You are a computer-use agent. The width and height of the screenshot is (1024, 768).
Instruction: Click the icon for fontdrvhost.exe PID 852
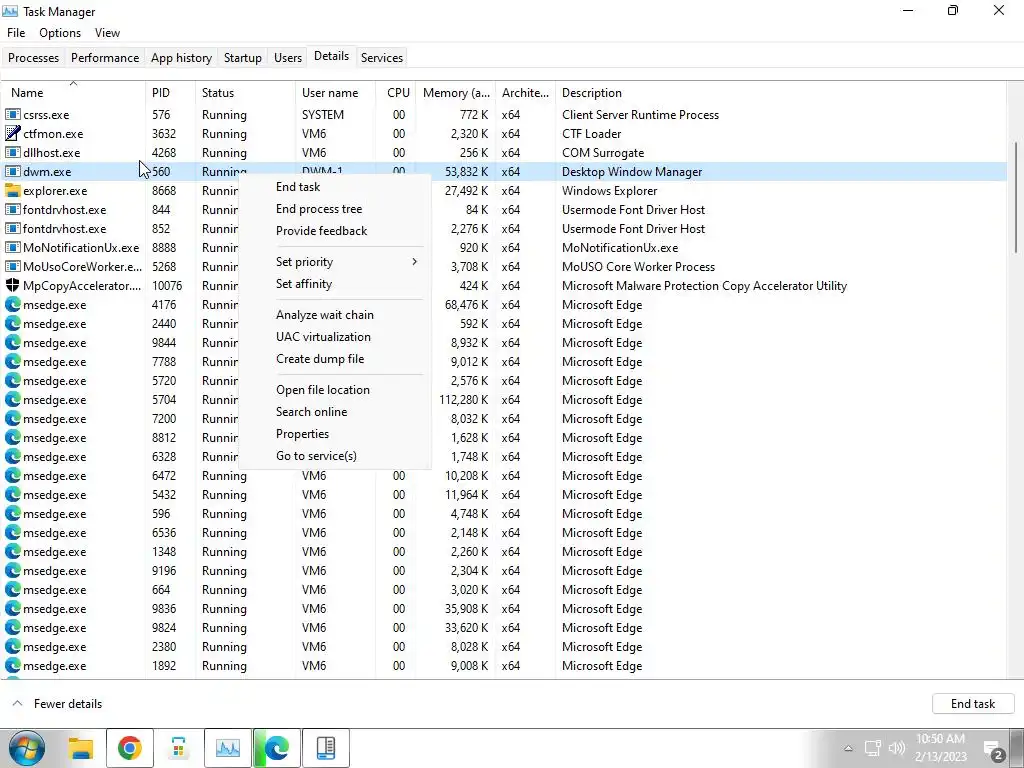click(12, 229)
